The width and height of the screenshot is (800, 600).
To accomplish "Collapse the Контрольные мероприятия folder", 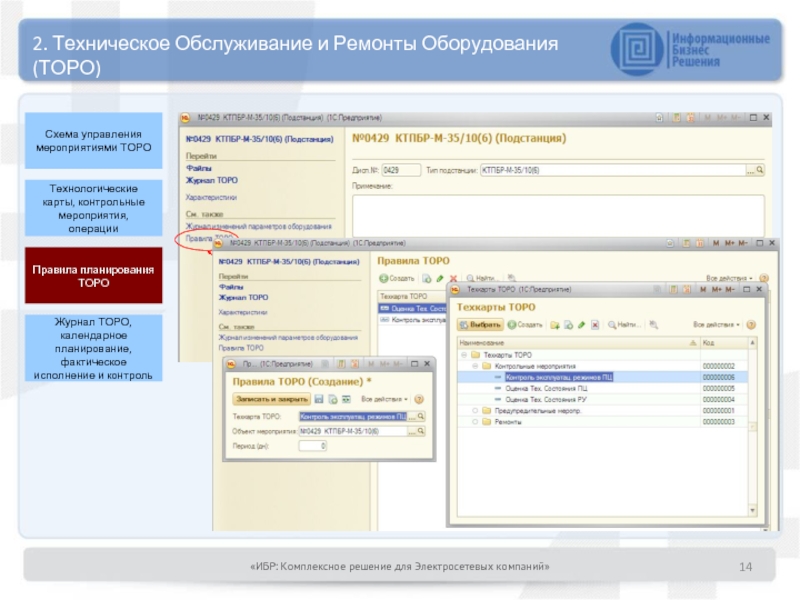I will [474, 366].
